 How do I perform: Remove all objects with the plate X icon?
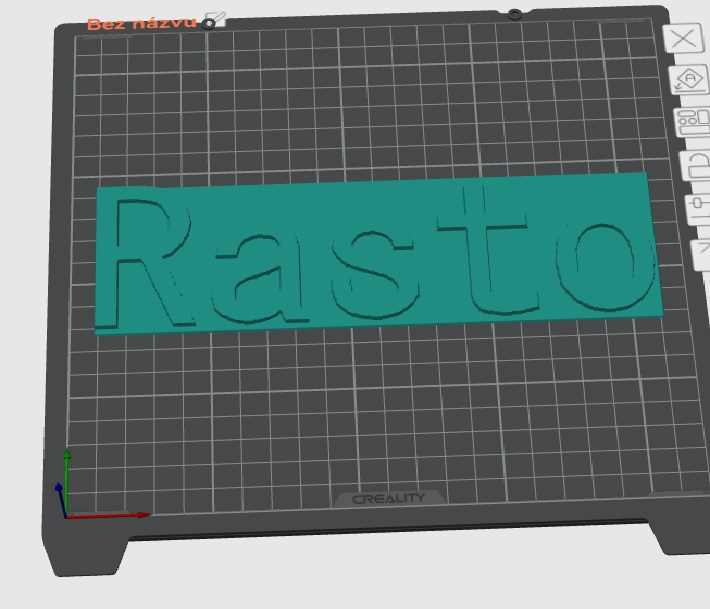click(684, 38)
